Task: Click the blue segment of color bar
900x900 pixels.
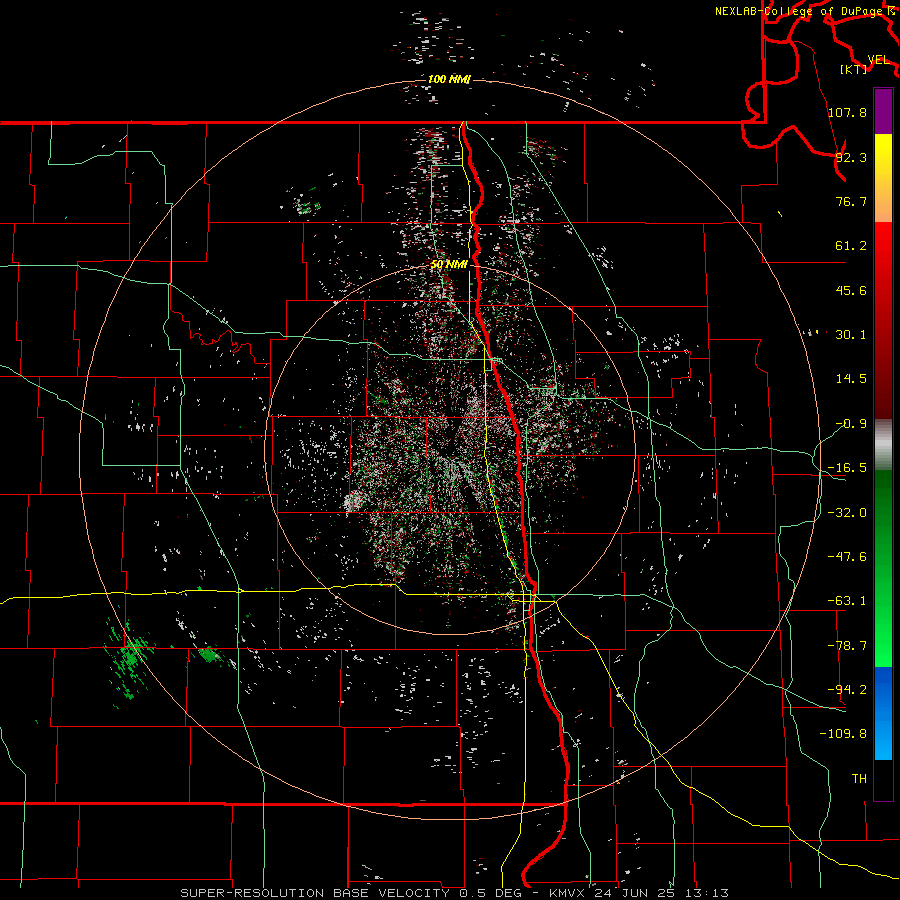Action: pyautogui.click(x=883, y=713)
